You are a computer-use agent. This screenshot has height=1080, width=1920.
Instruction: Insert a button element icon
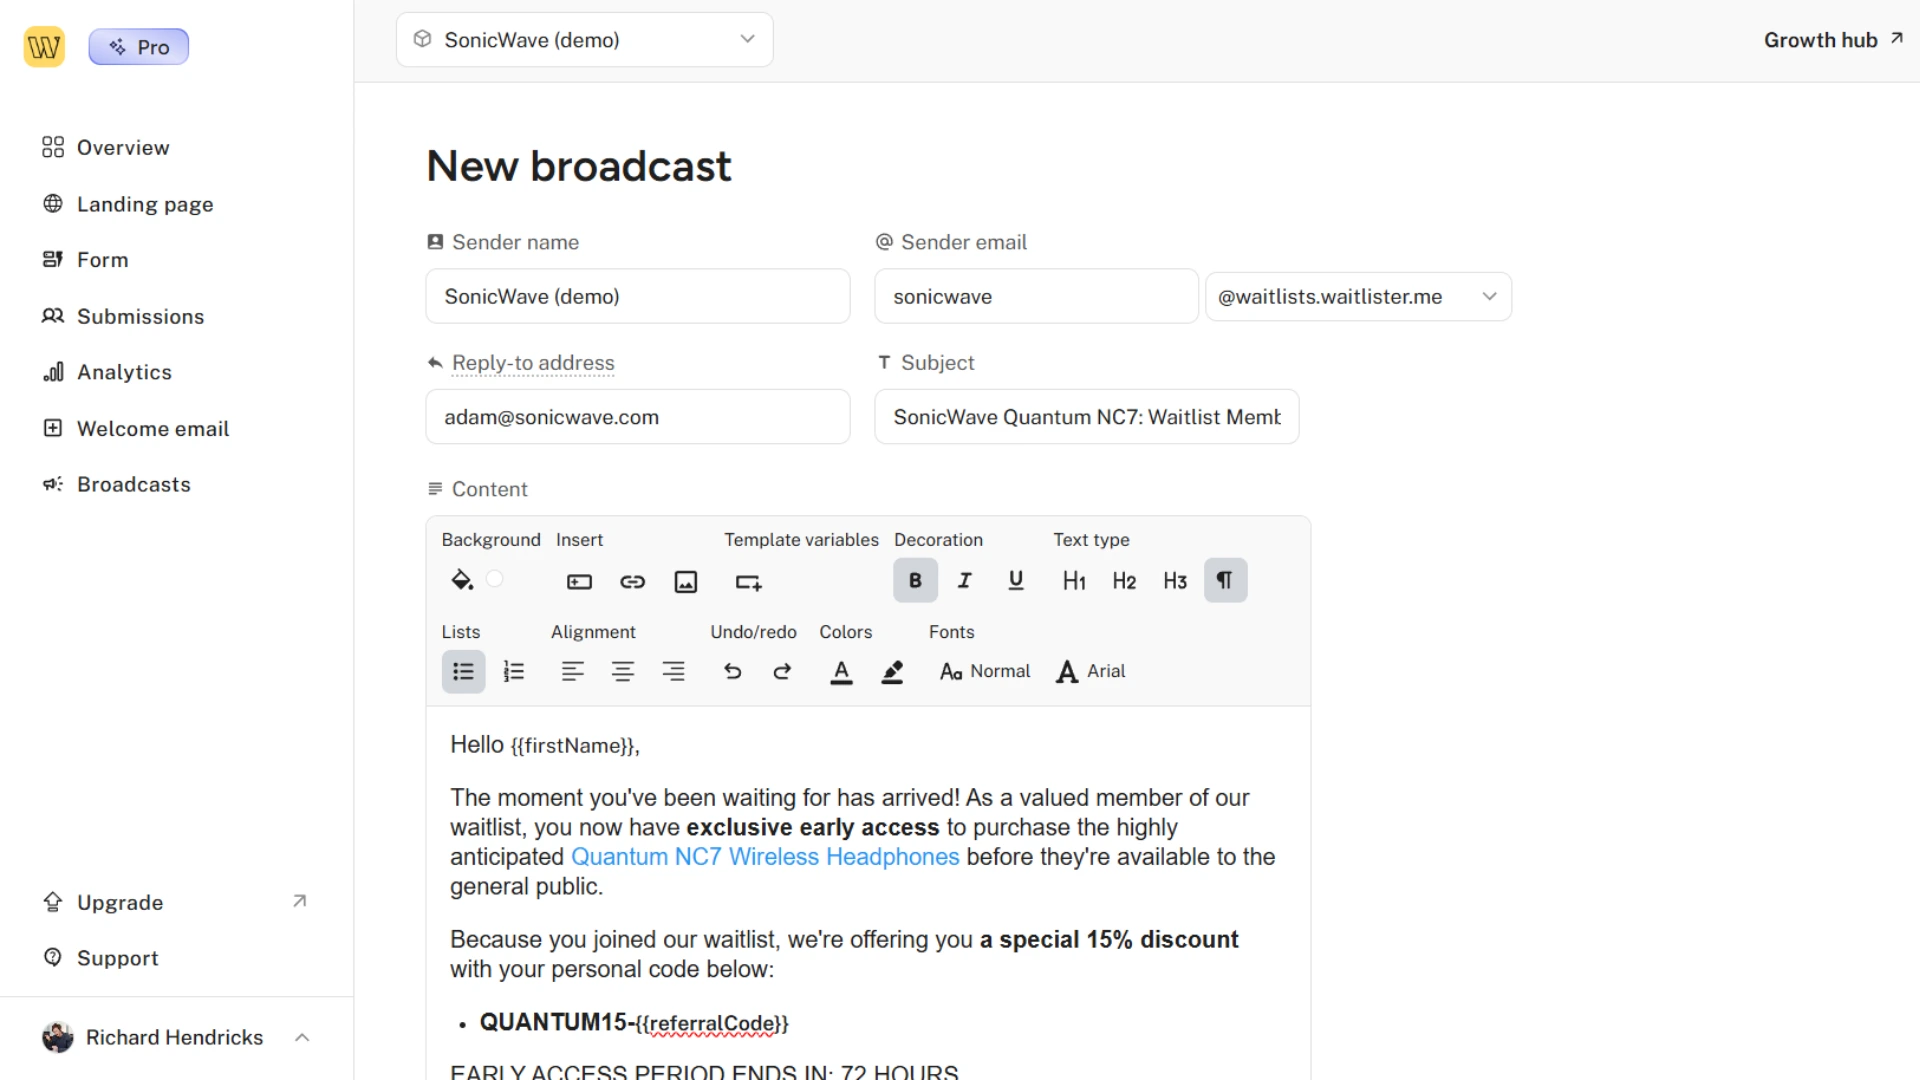click(579, 581)
